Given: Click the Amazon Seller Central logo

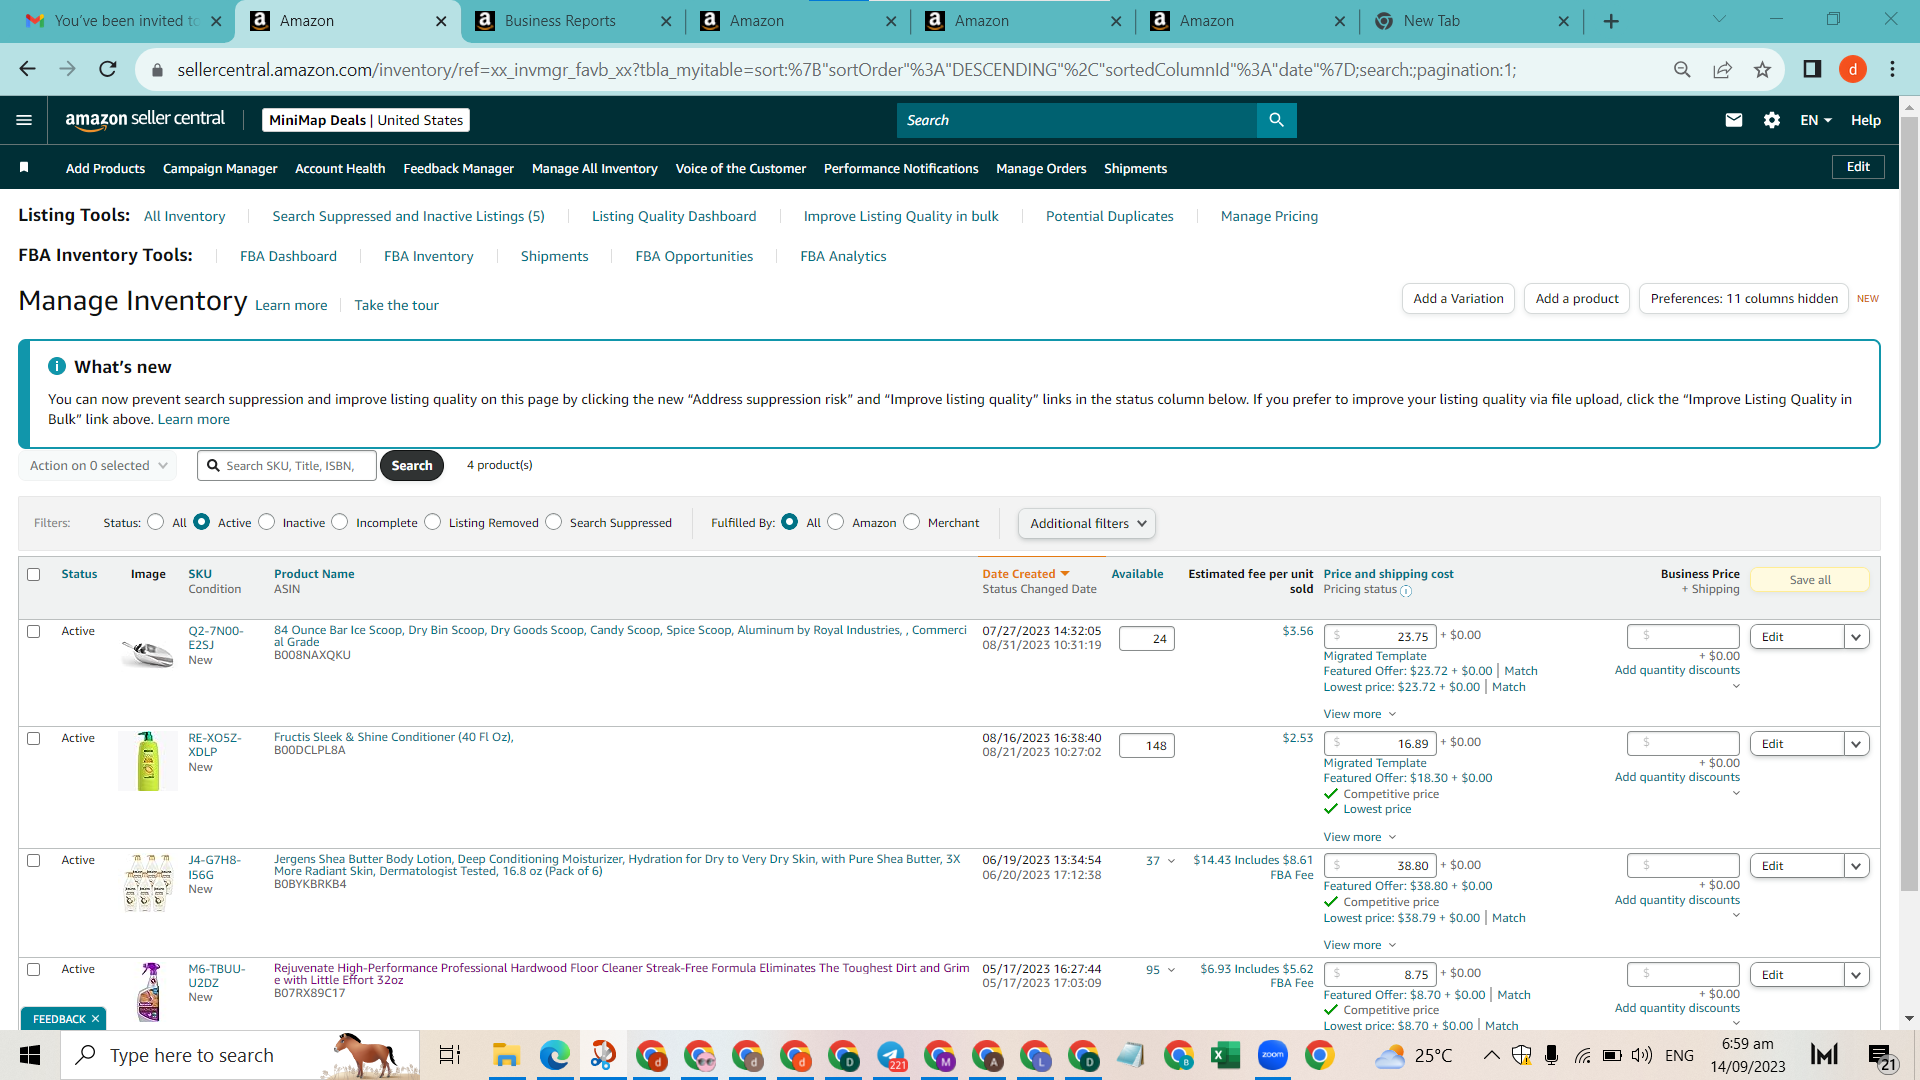Looking at the screenshot, I should [145, 120].
